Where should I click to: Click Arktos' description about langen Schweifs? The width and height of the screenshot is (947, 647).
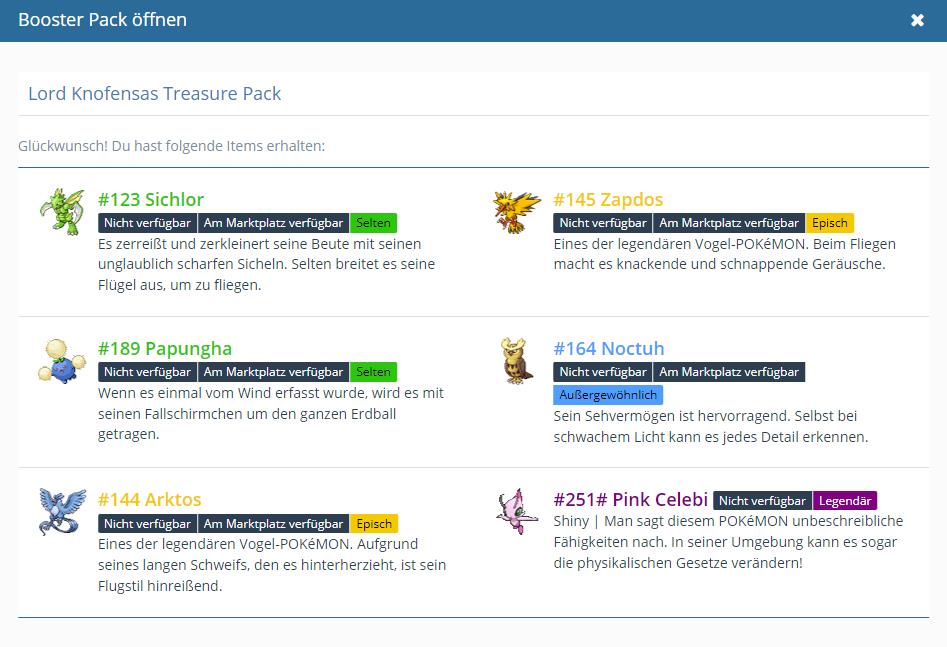pyautogui.click(x=272, y=565)
